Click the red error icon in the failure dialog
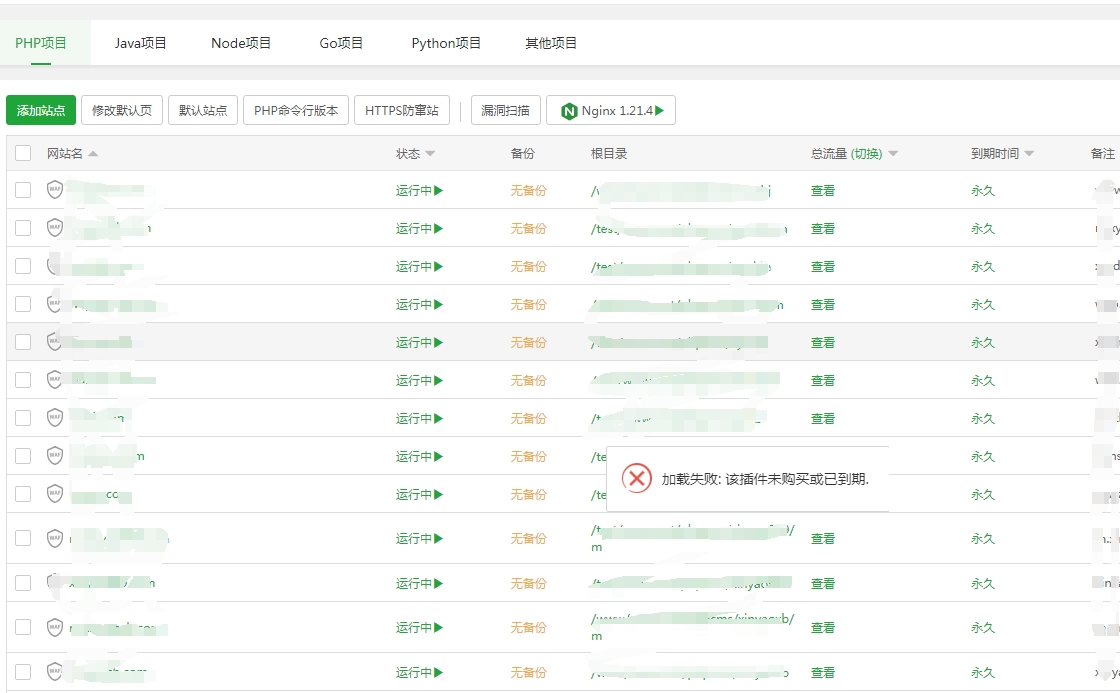 (x=636, y=478)
